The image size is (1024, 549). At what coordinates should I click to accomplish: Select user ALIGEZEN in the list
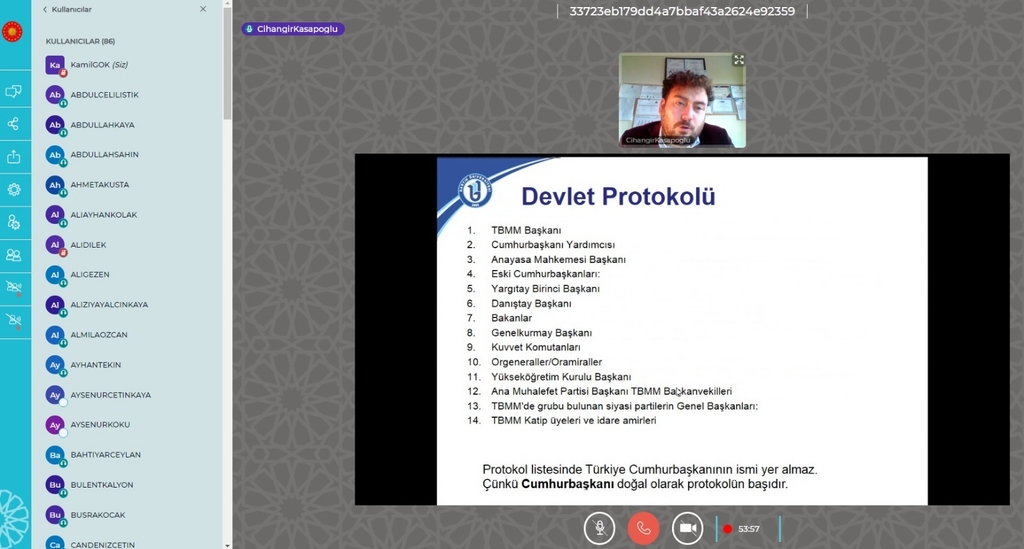coord(90,275)
